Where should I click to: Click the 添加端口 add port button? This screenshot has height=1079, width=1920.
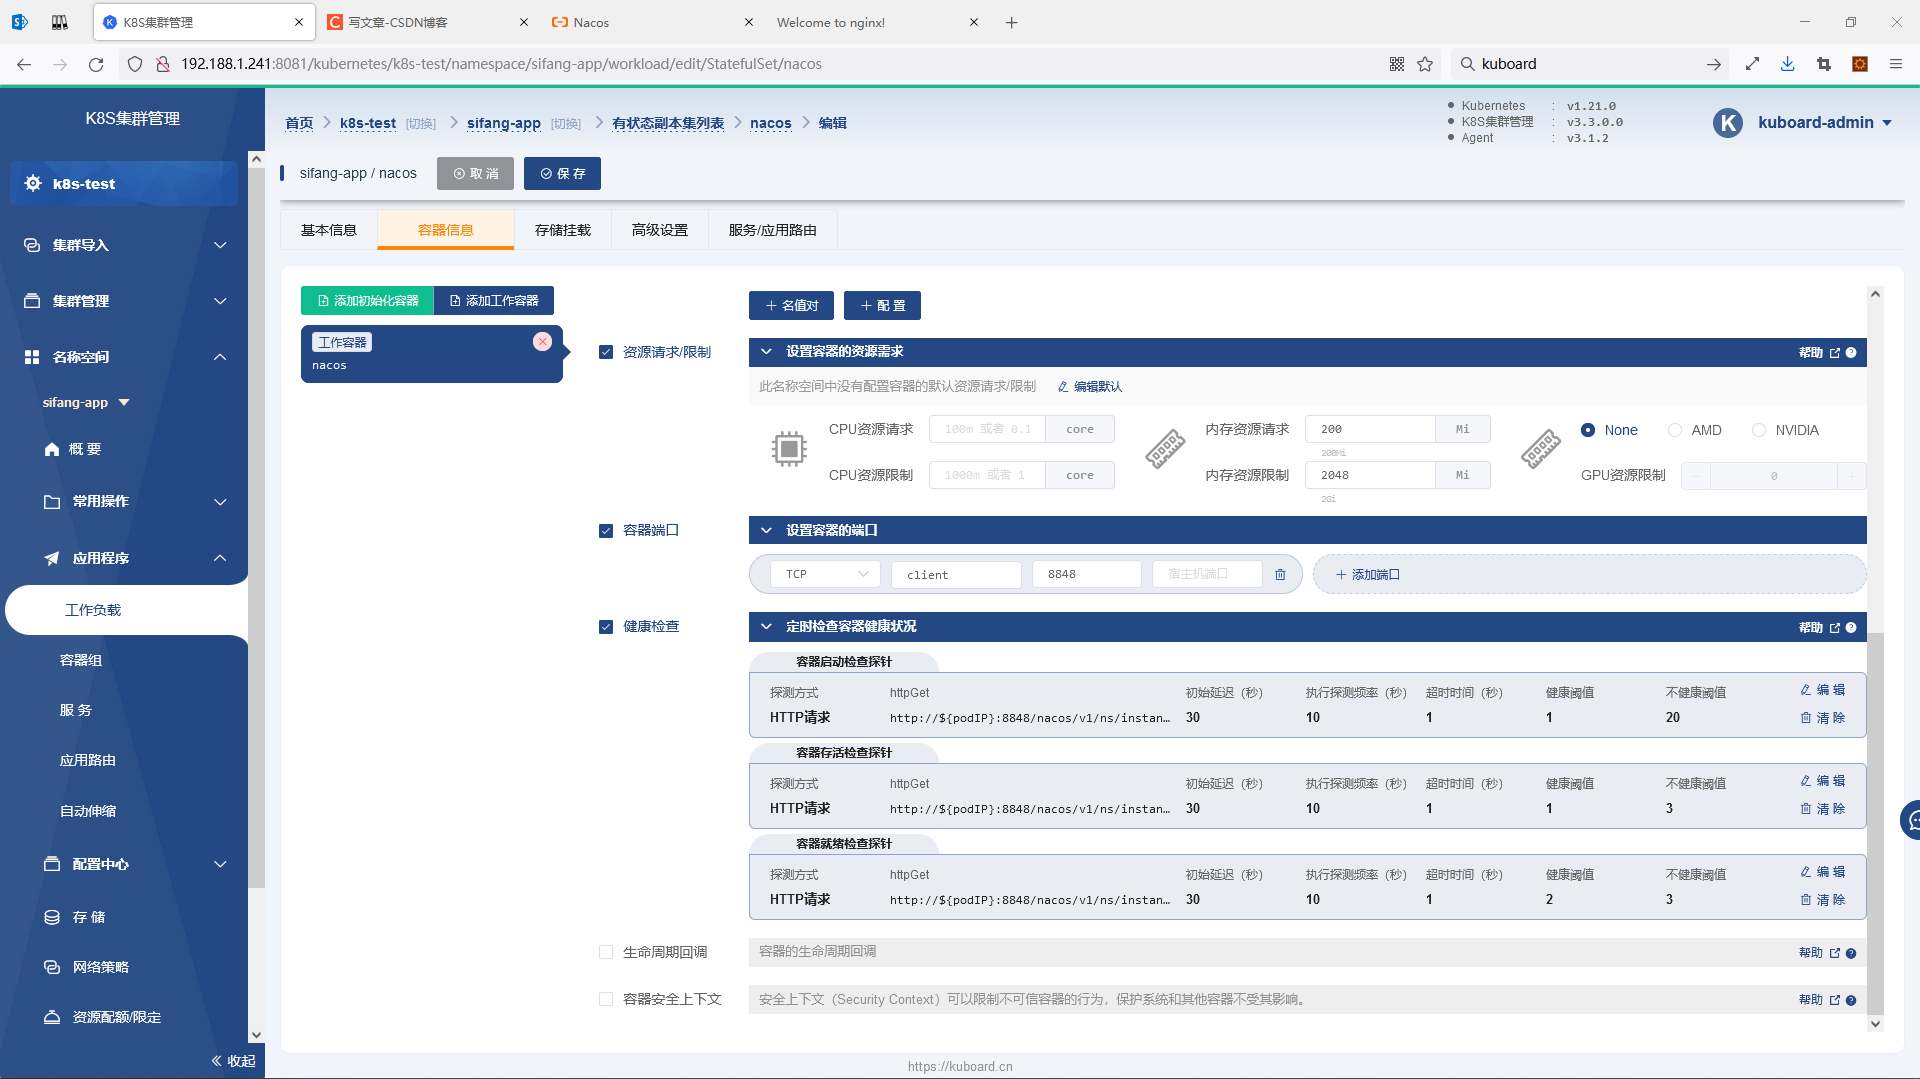1589,574
